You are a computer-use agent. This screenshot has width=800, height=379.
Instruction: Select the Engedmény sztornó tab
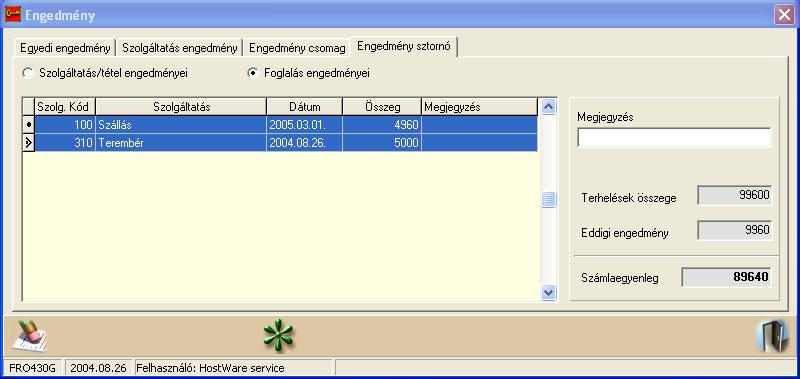pos(404,46)
